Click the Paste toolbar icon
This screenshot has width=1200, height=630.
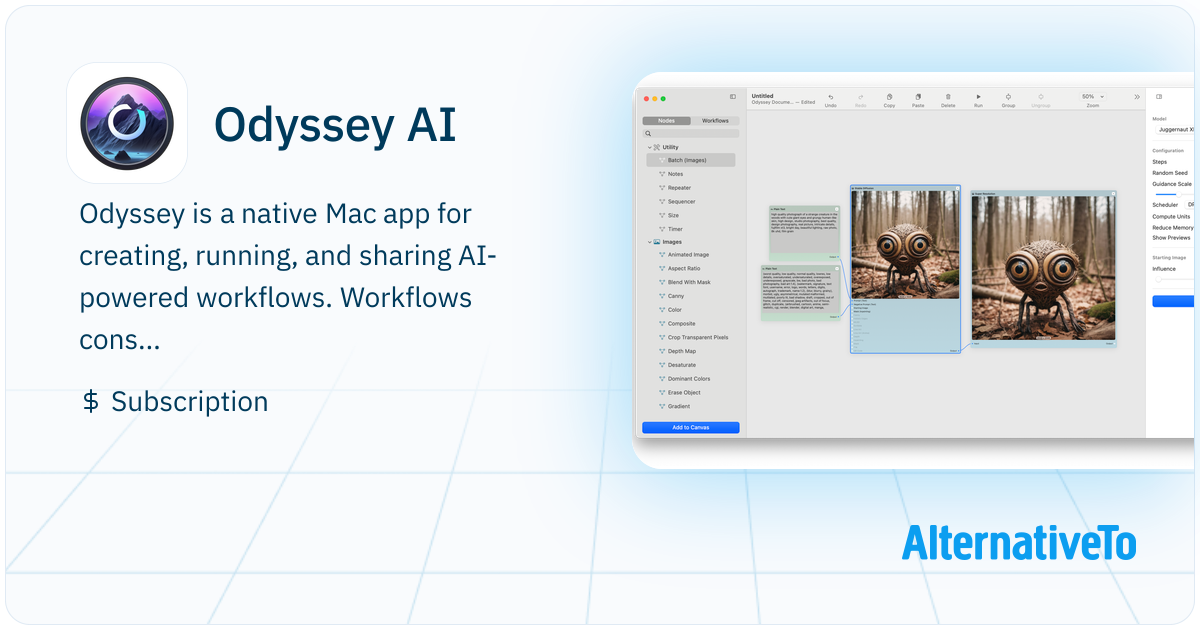point(918,97)
